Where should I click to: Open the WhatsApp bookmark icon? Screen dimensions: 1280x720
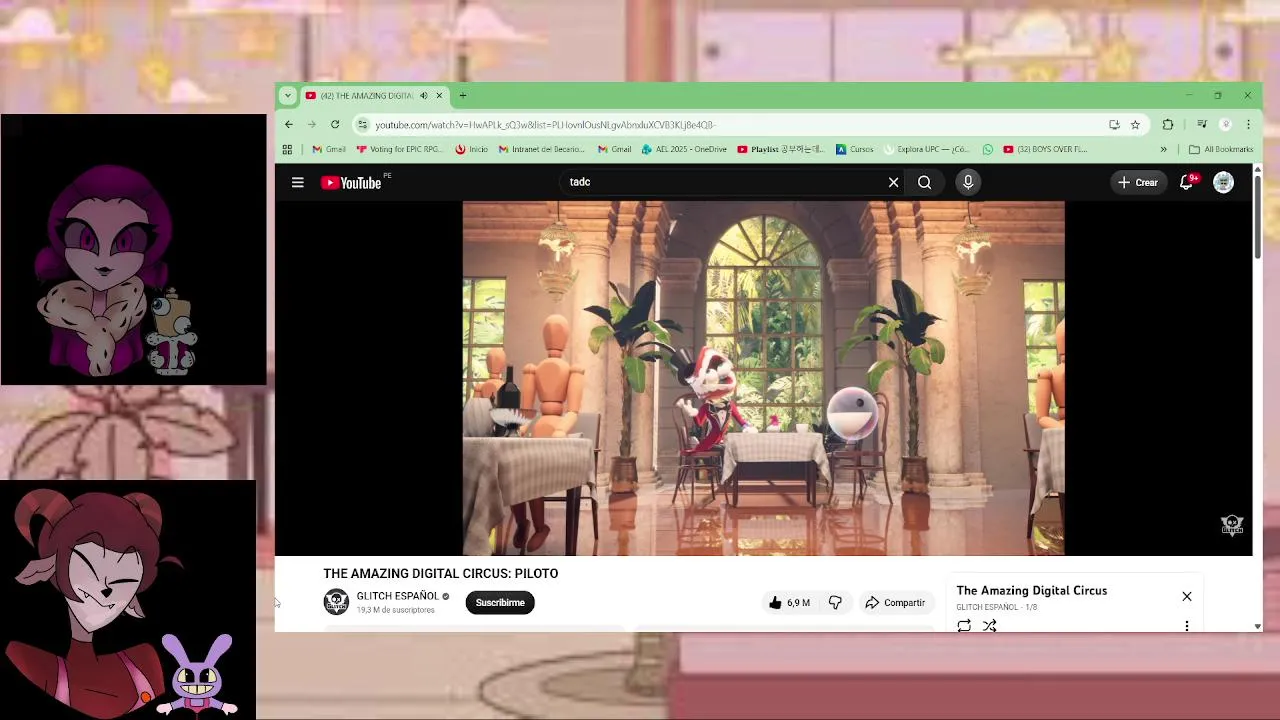pyautogui.click(x=988, y=150)
